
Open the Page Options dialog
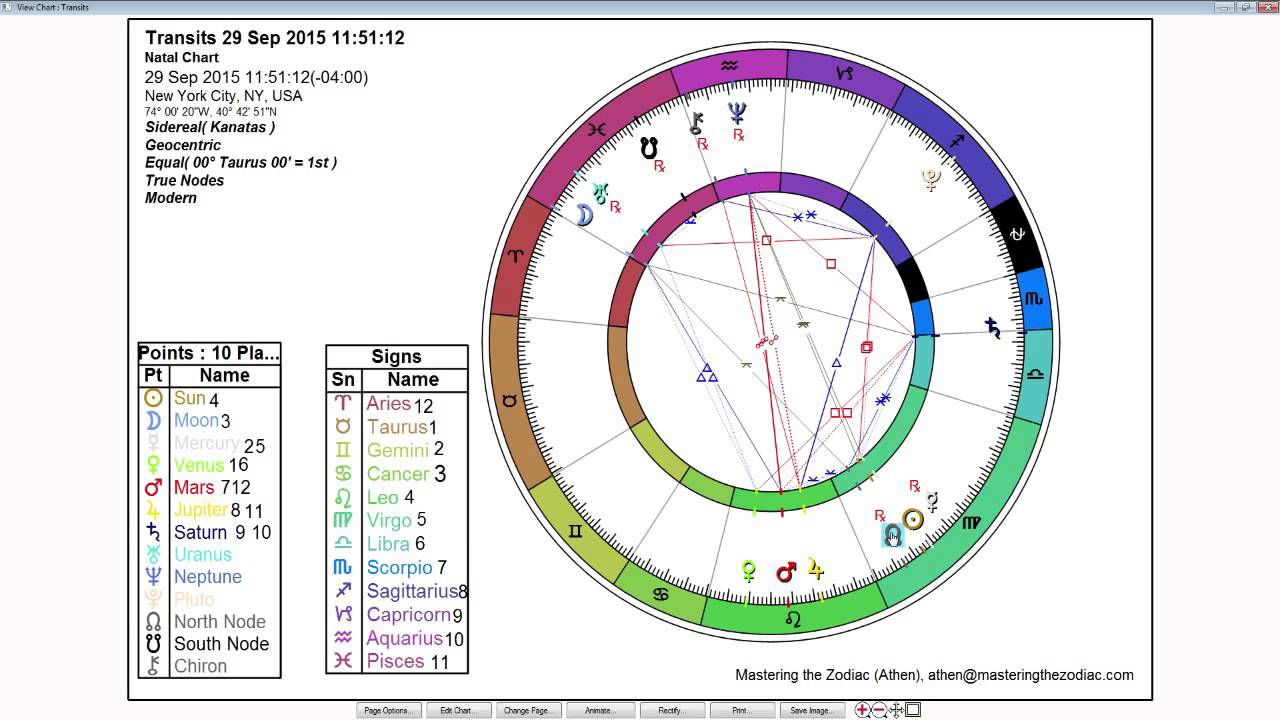point(387,711)
